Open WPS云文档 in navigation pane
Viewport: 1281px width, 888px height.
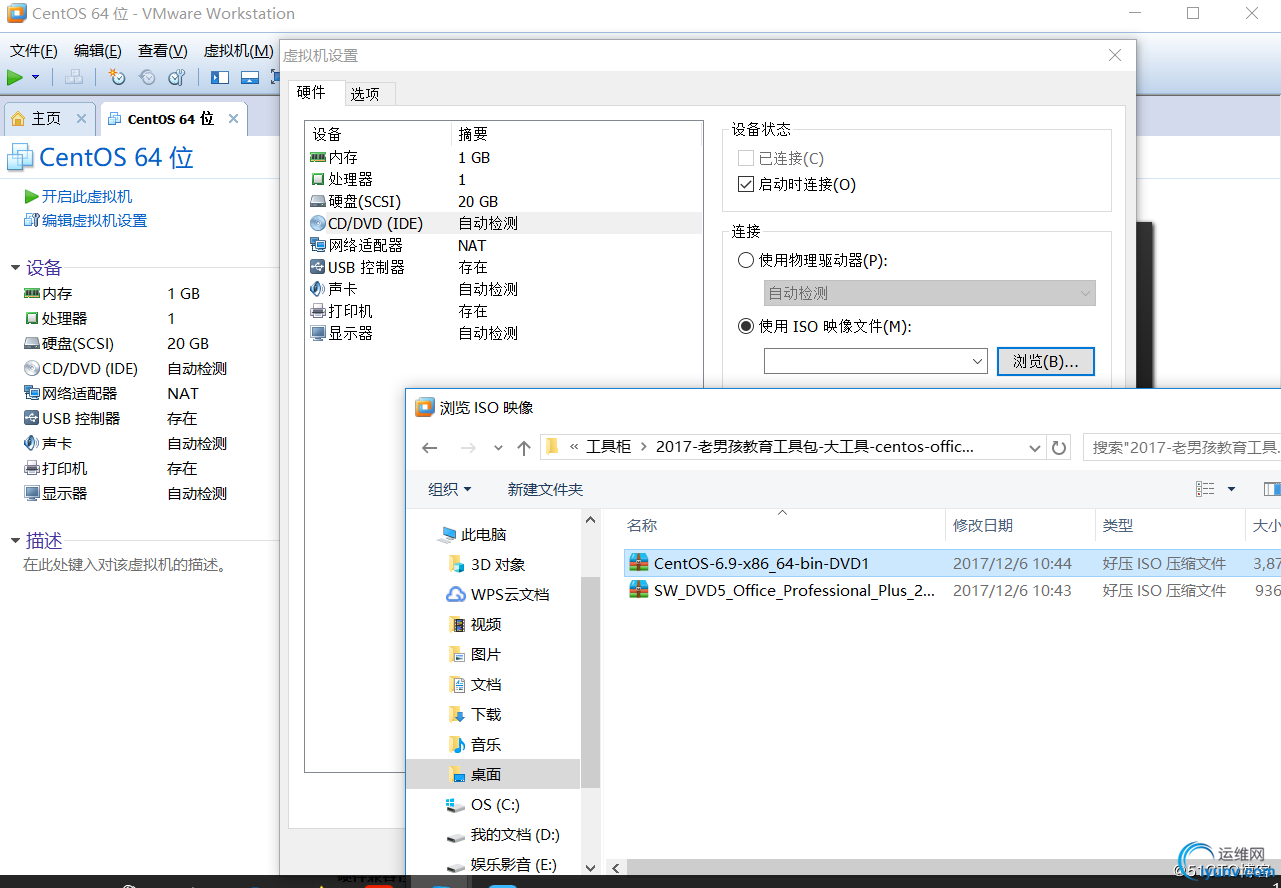498,594
